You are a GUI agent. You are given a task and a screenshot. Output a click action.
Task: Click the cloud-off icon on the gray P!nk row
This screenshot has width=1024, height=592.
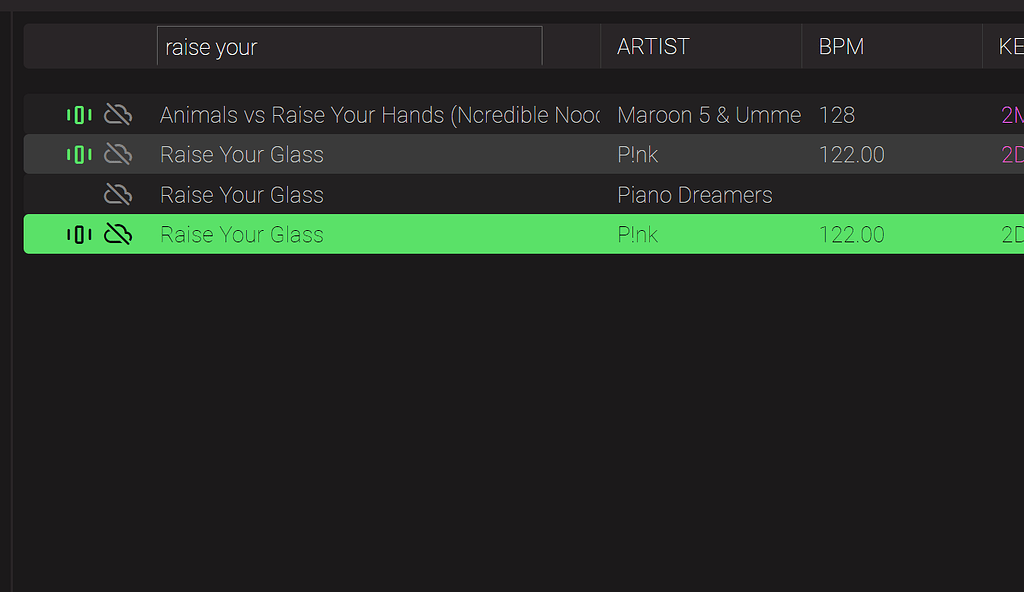[x=118, y=154]
